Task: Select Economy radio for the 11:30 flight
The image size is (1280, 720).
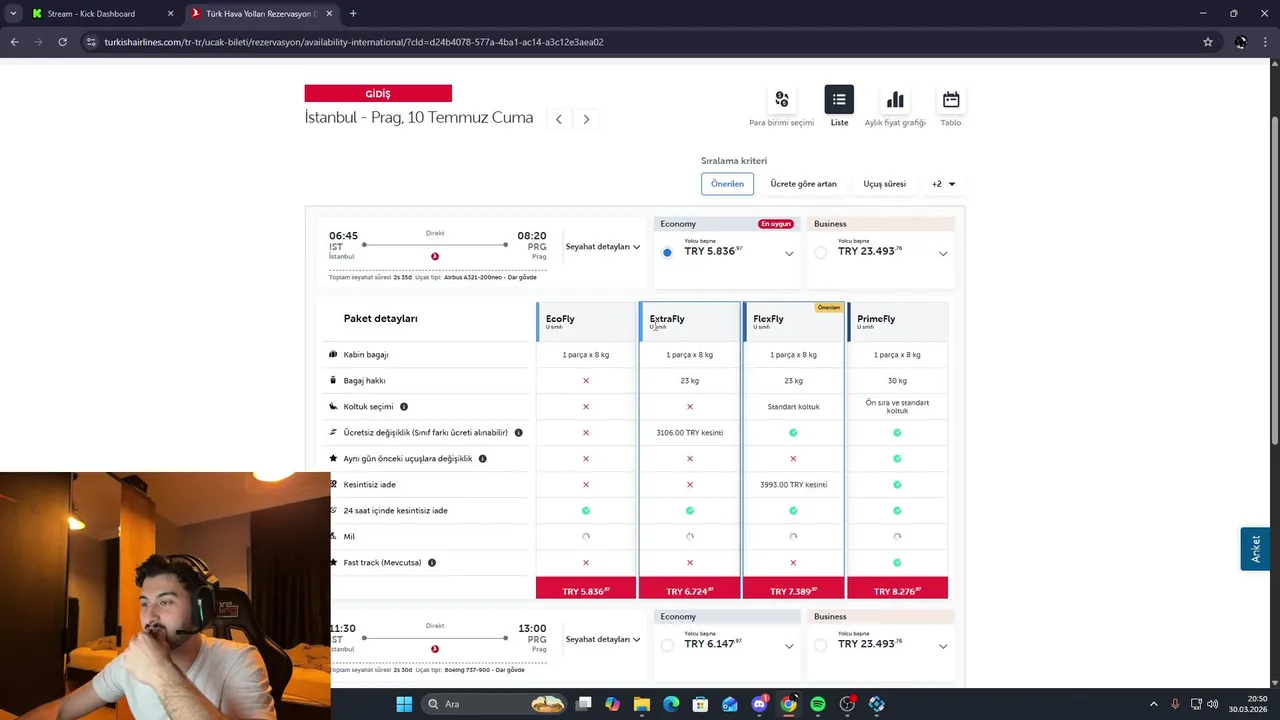Action: [x=667, y=646]
